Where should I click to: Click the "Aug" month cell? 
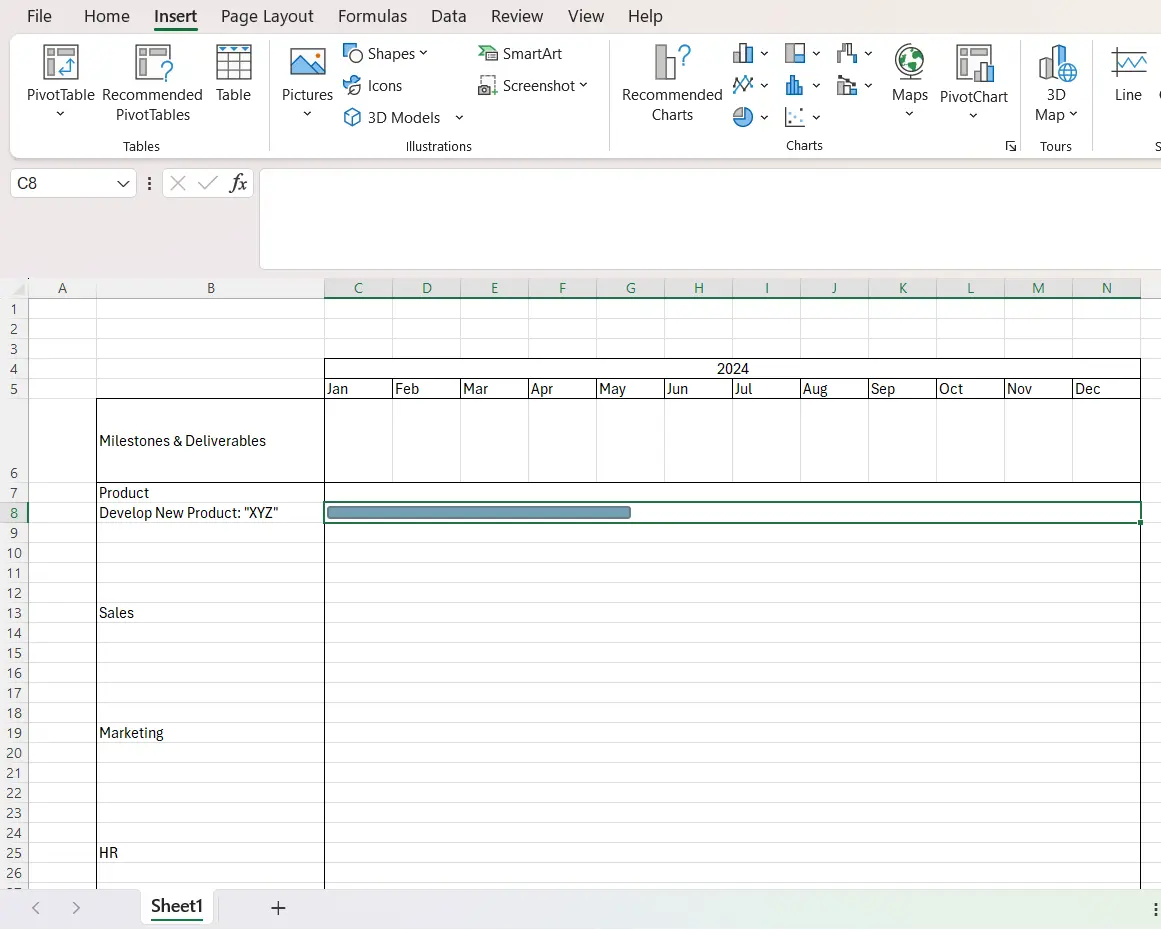coord(834,389)
